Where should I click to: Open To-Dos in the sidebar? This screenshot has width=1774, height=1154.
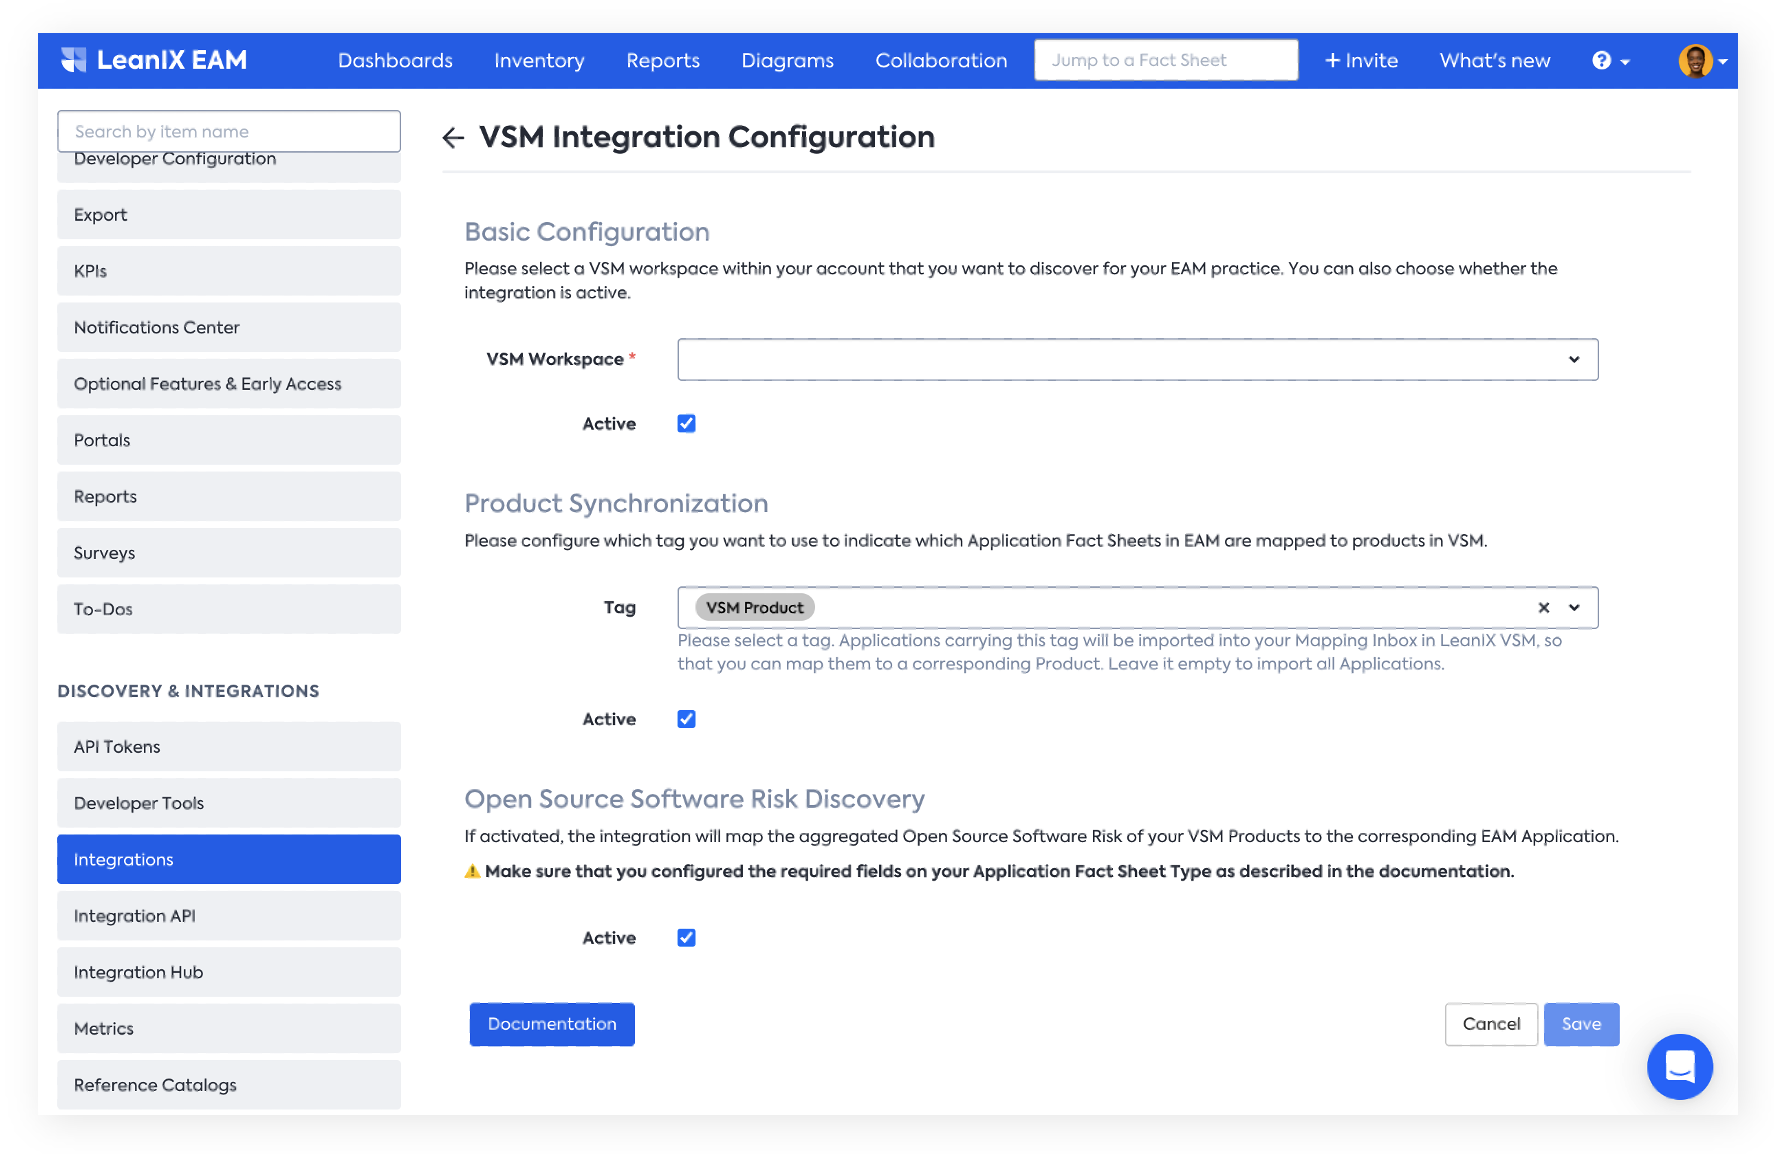coord(229,608)
